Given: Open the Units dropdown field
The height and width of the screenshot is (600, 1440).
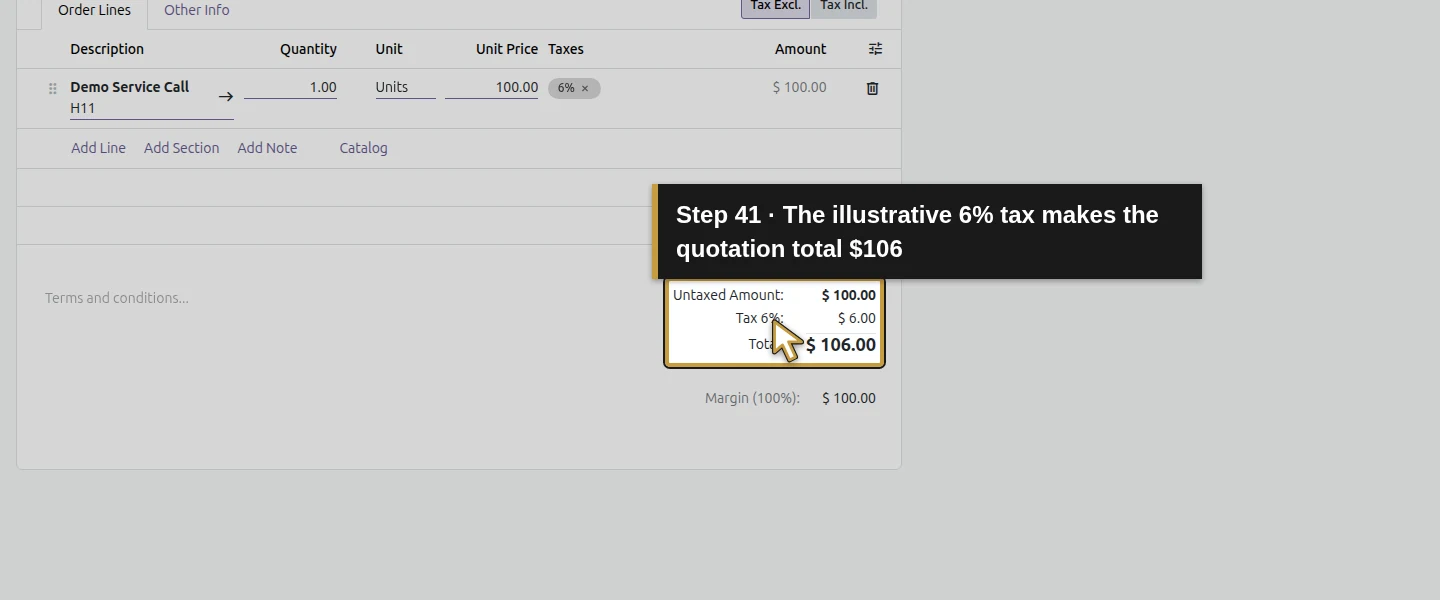Looking at the screenshot, I should pyautogui.click(x=405, y=88).
